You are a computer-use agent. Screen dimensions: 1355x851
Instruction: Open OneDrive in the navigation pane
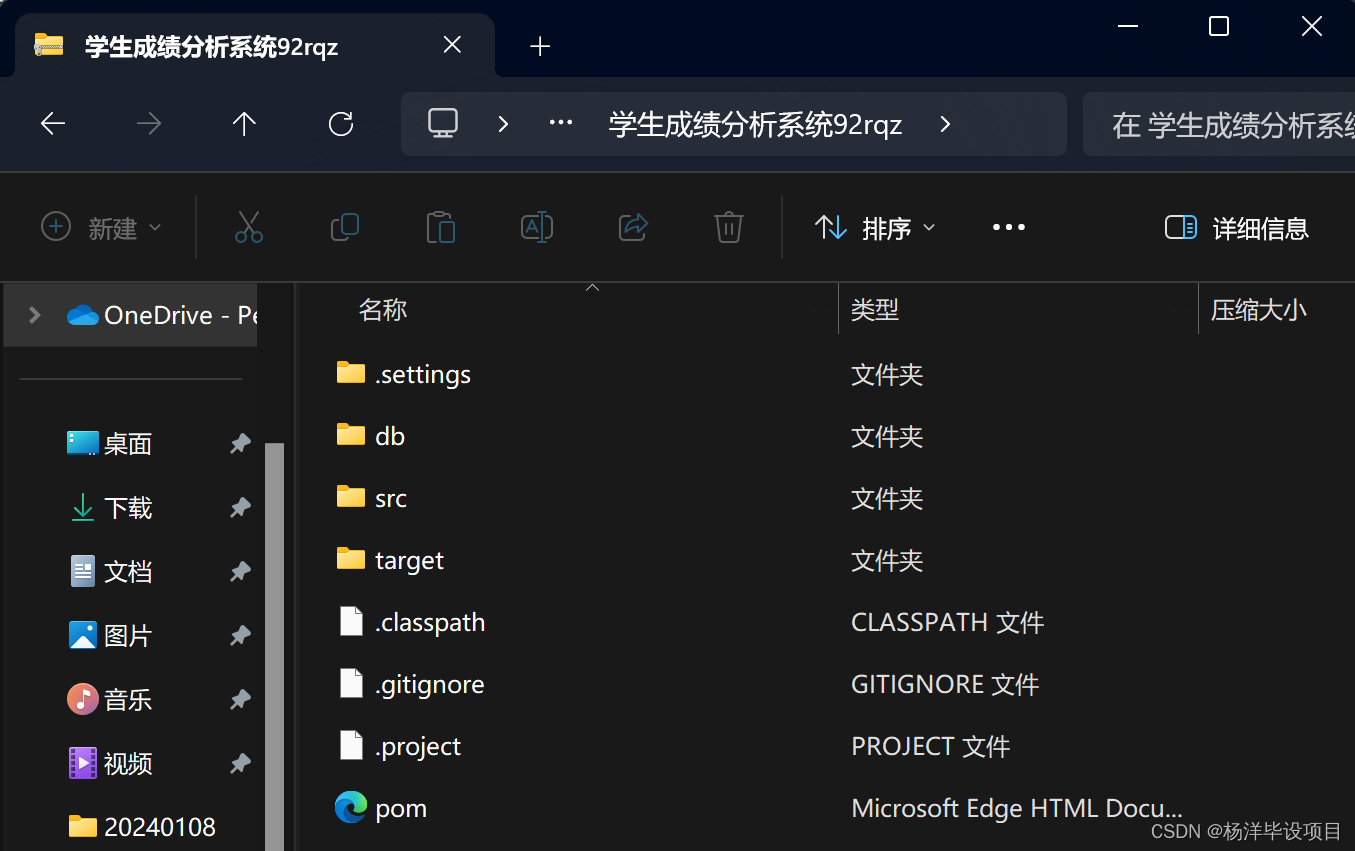[162, 315]
